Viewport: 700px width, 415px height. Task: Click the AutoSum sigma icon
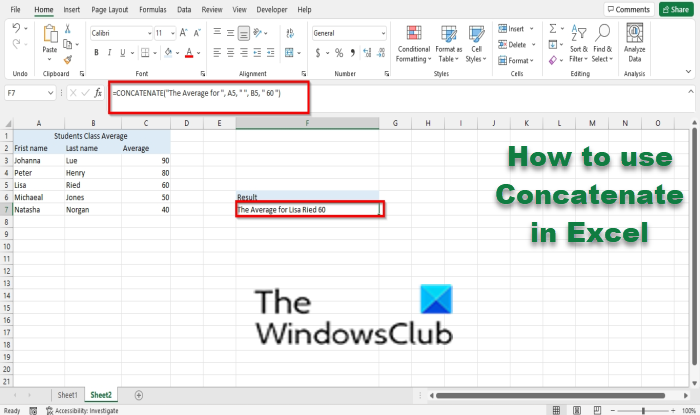tap(553, 29)
